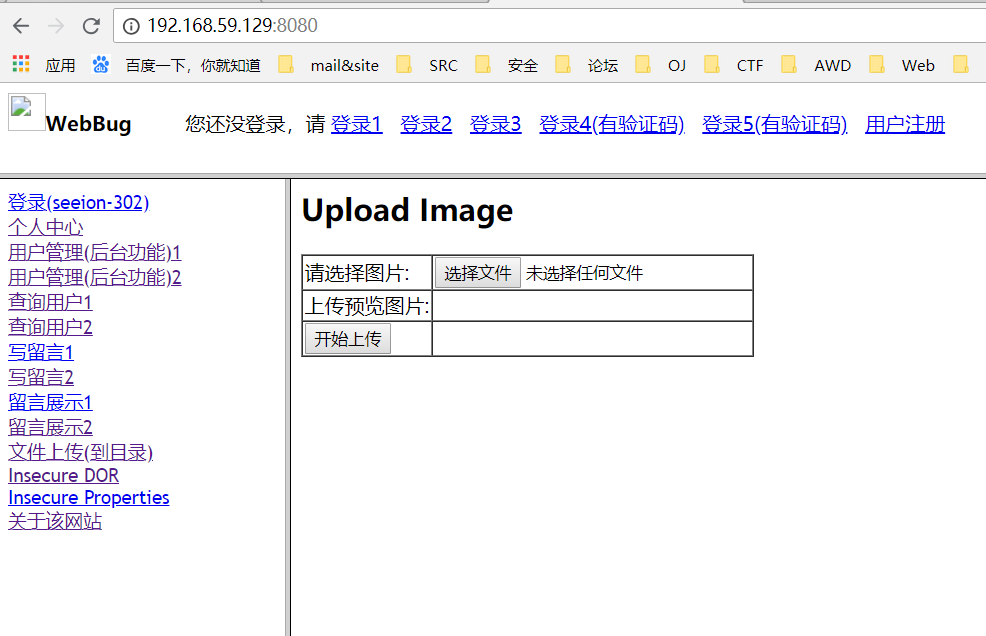This screenshot has width=986, height=636.
Task: Open 文件上传(到目录) sidebar link
Action: (x=80, y=452)
